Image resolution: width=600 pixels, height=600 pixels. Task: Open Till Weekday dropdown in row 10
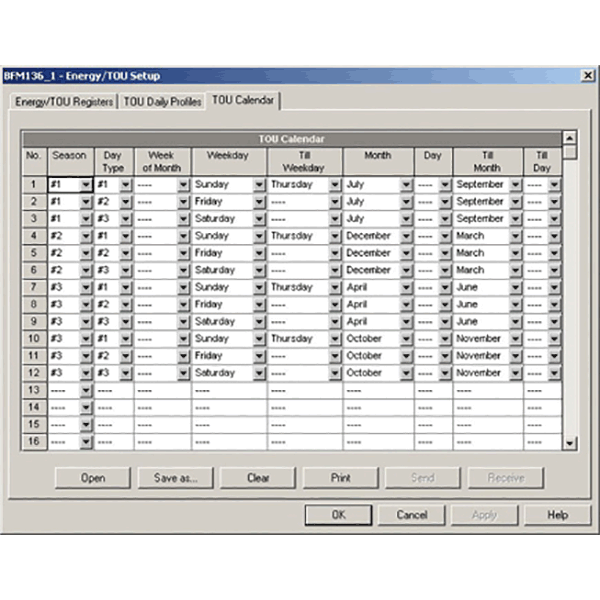click(334, 339)
